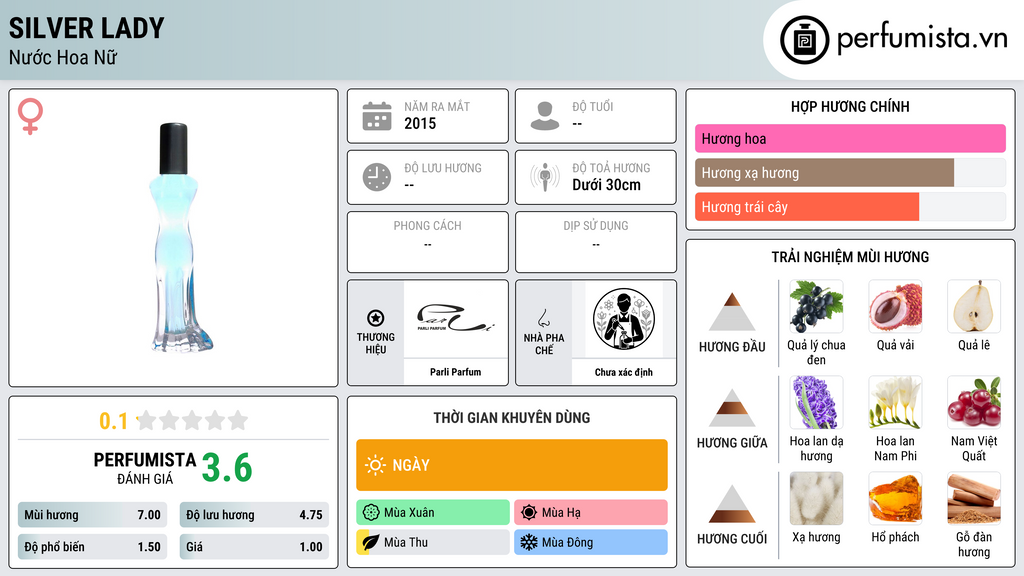Select the Quả lê note image
Viewport: 1024px width, 576px height.
[974, 306]
